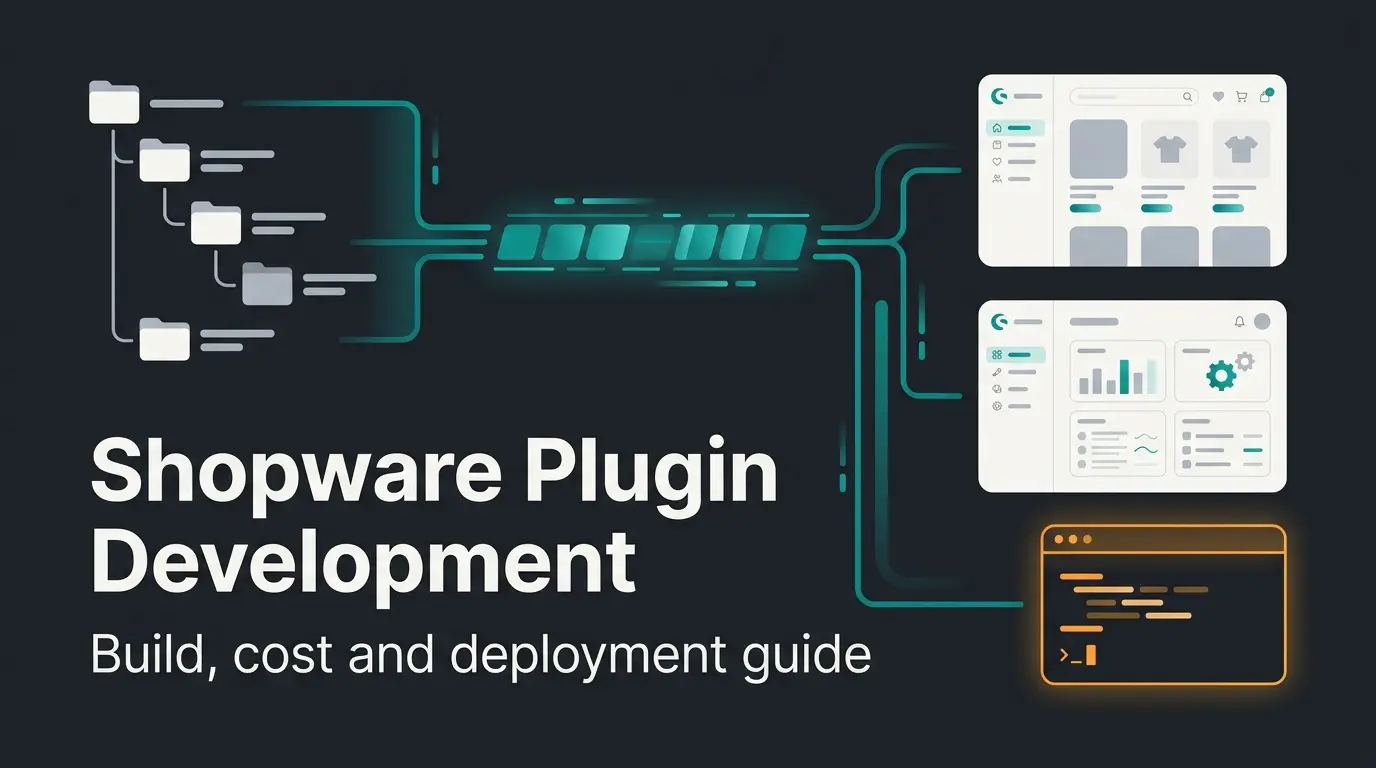This screenshot has width=1376, height=768.
Task: Click the large teal gear in the dashboard card
Action: click(x=1220, y=375)
